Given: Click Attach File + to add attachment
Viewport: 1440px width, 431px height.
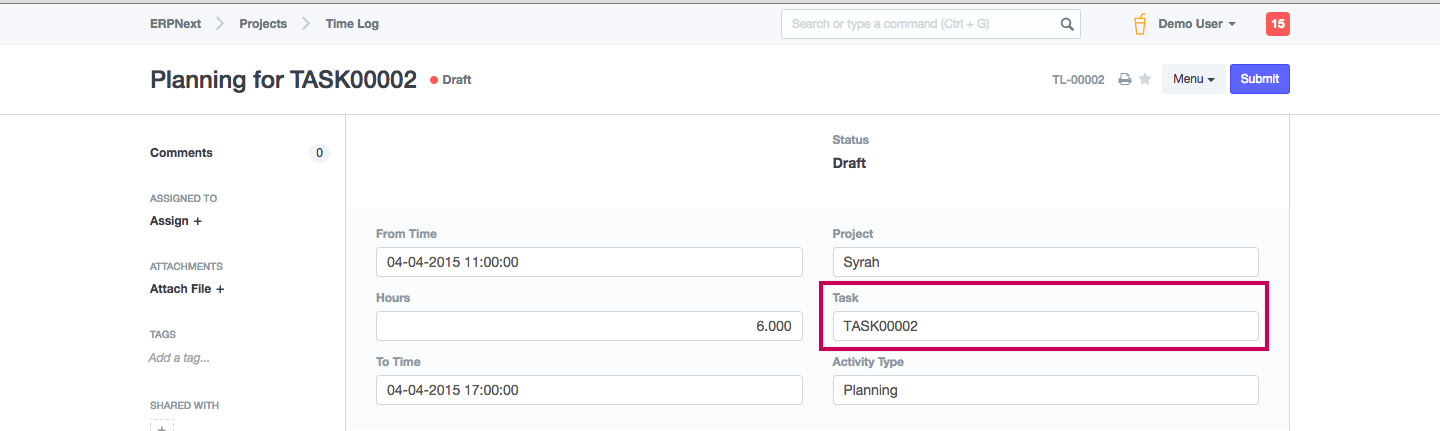Looking at the screenshot, I should [x=187, y=289].
